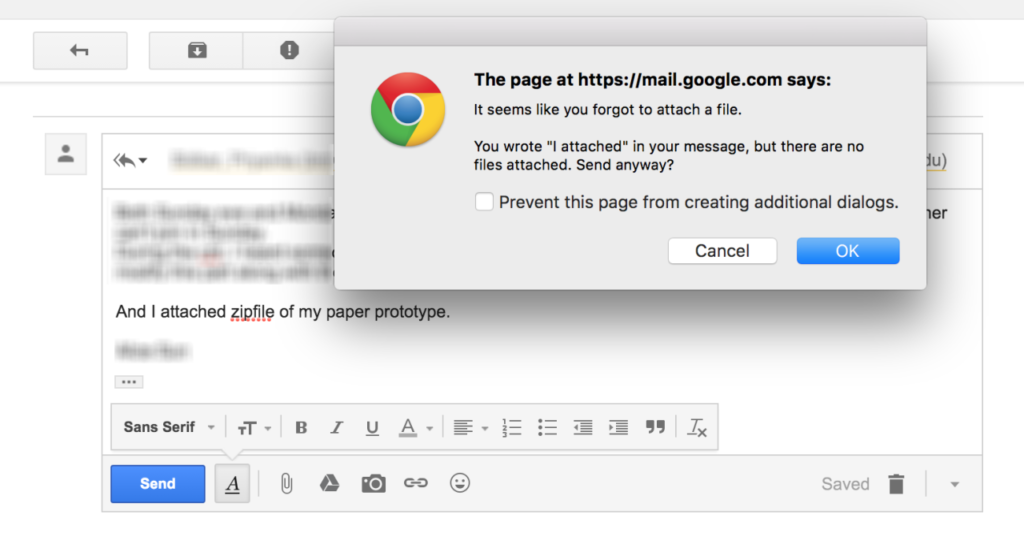Insert photo with camera icon
This screenshot has width=1024, height=540.
tap(374, 484)
